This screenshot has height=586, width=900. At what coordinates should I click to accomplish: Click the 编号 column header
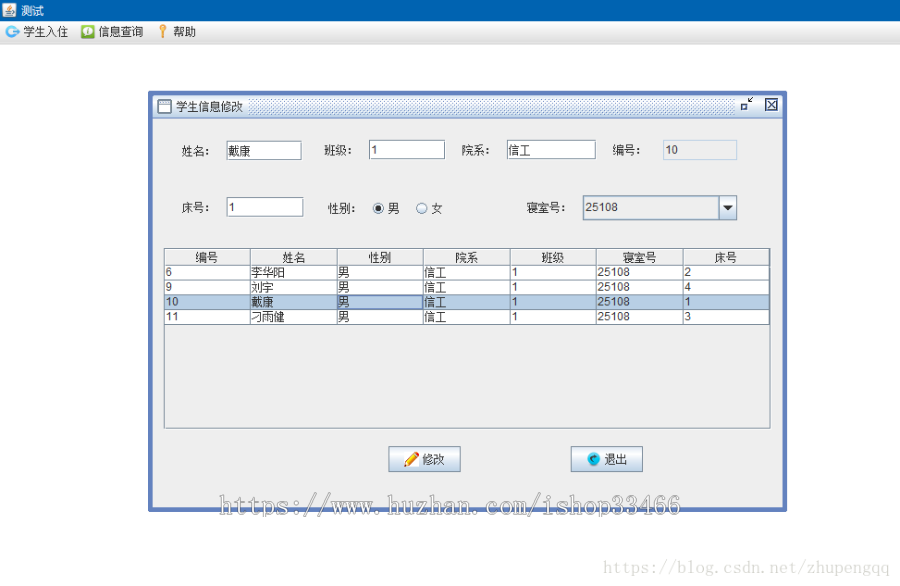206,256
